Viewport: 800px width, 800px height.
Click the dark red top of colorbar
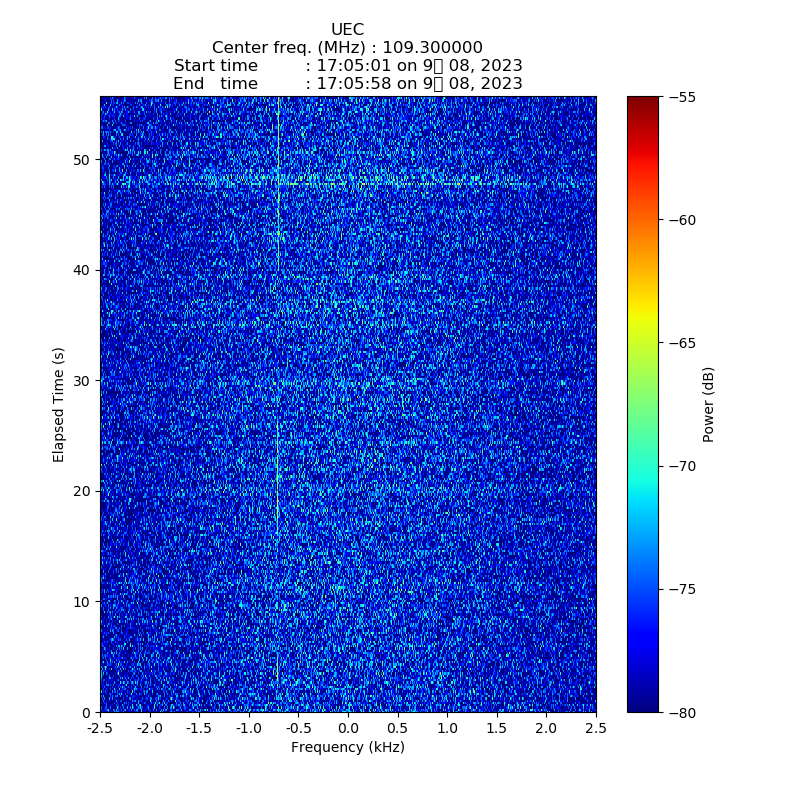point(643,103)
